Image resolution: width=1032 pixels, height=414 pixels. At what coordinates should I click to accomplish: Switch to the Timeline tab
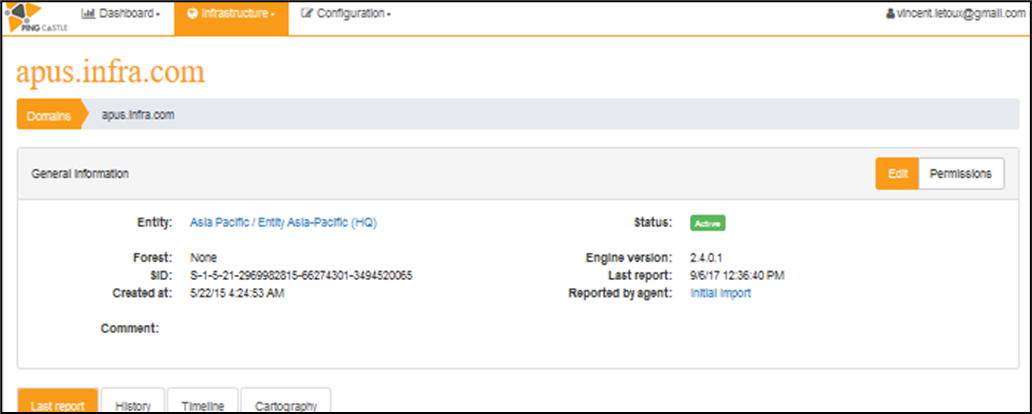[203, 401]
